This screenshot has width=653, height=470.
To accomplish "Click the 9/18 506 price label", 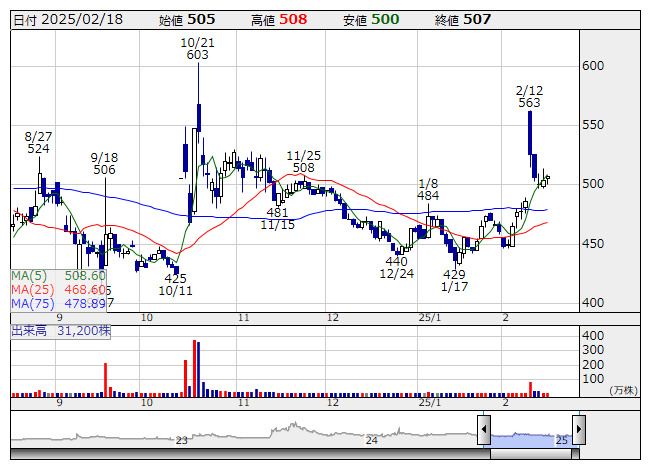I will pos(105,164).
